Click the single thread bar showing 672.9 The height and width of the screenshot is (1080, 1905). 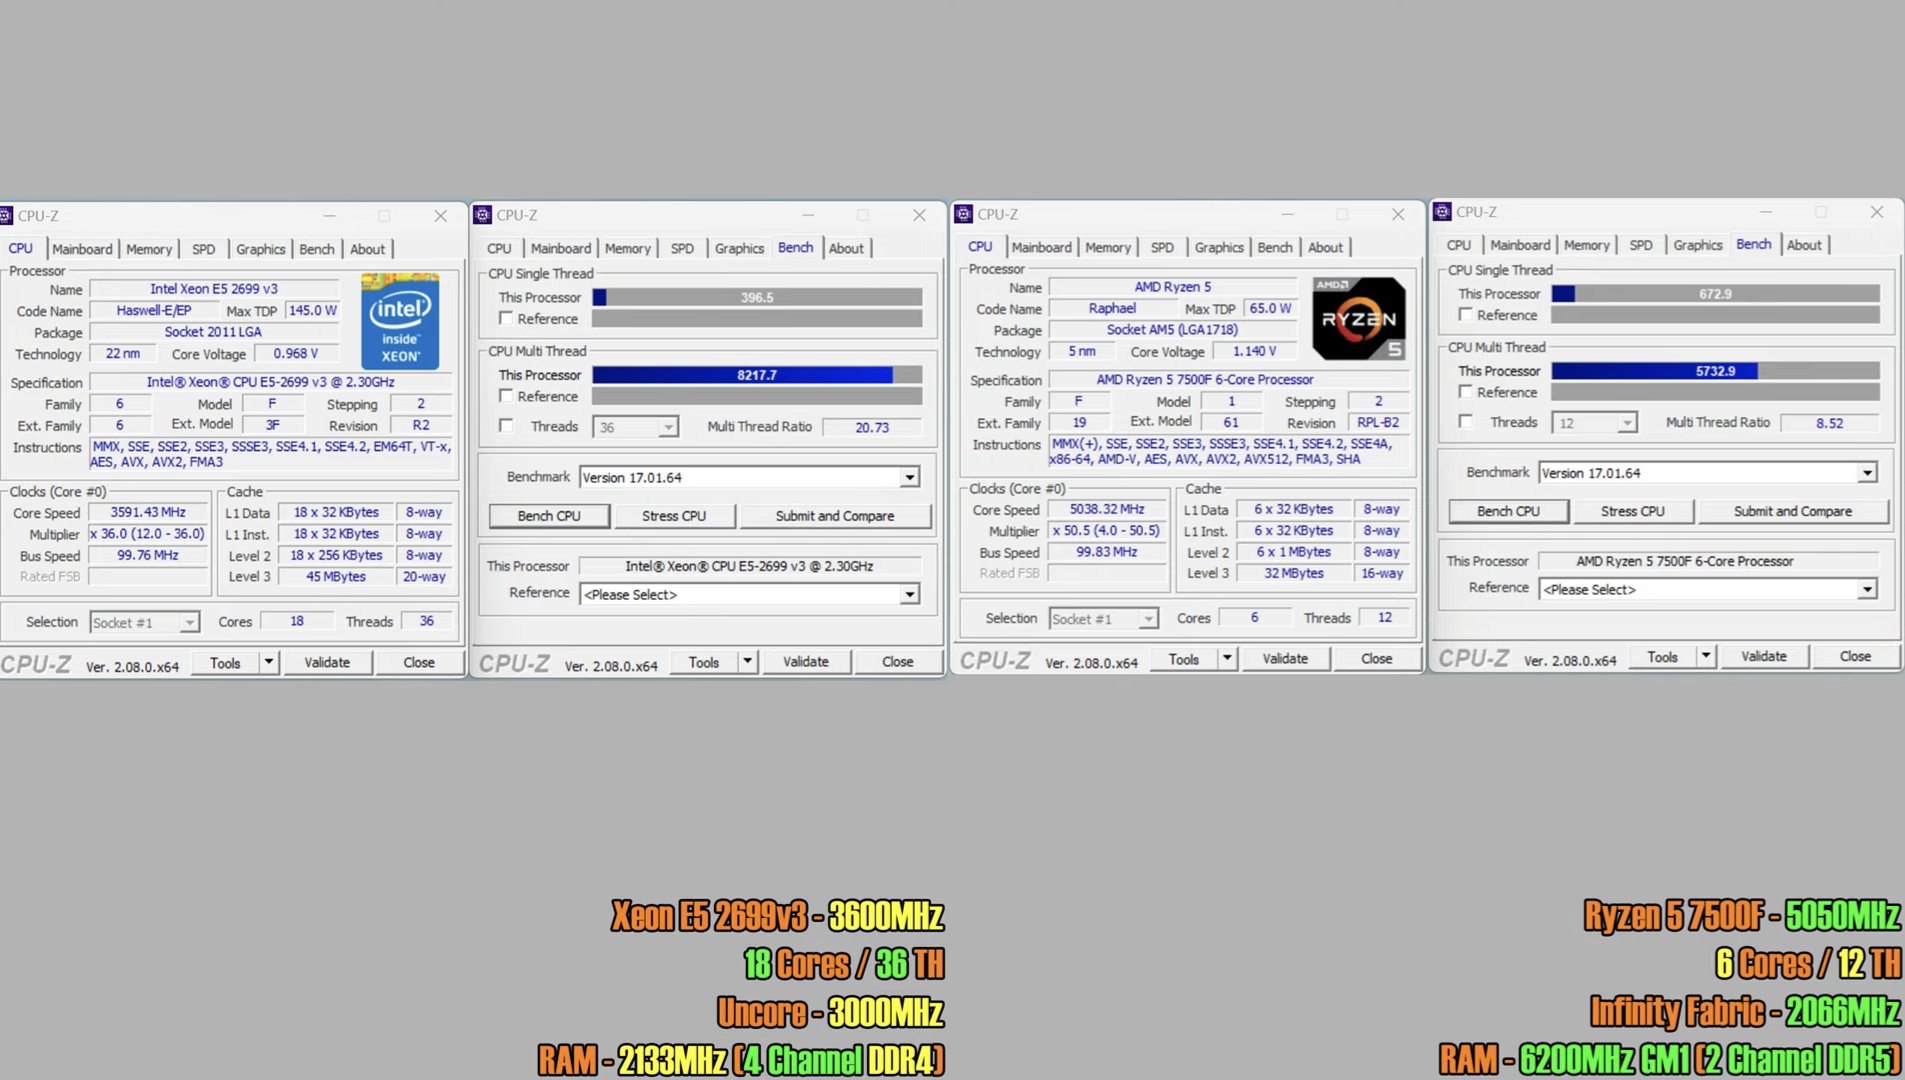(1715, 293)
